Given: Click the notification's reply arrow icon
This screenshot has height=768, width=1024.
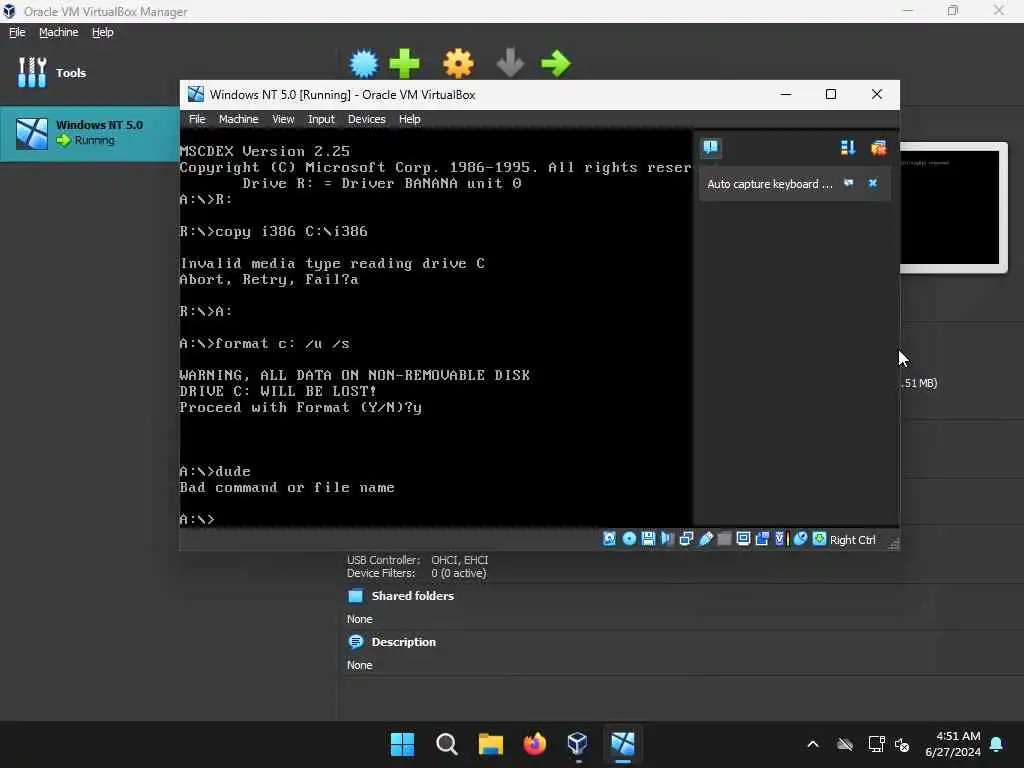Looking at the screenshot, I should pos(848,183).
